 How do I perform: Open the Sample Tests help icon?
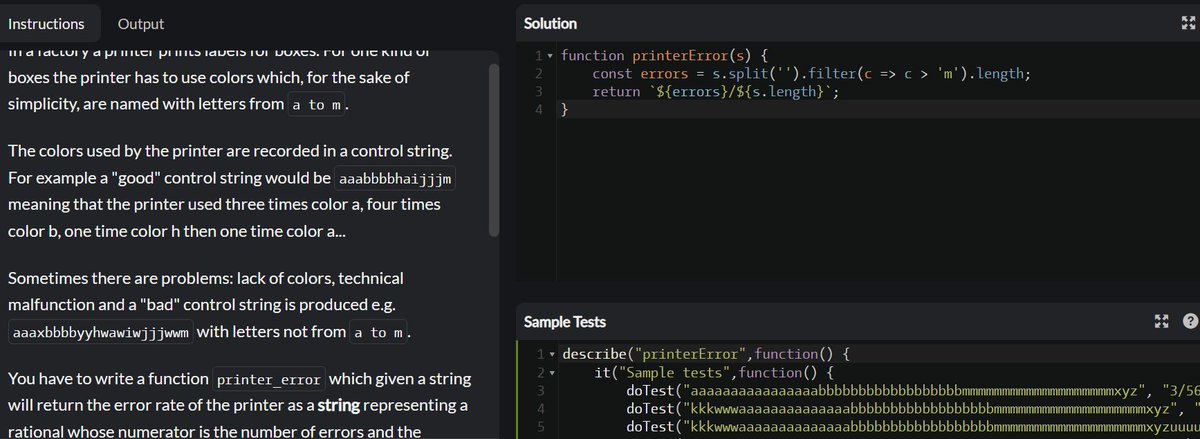coord(1189,321)
